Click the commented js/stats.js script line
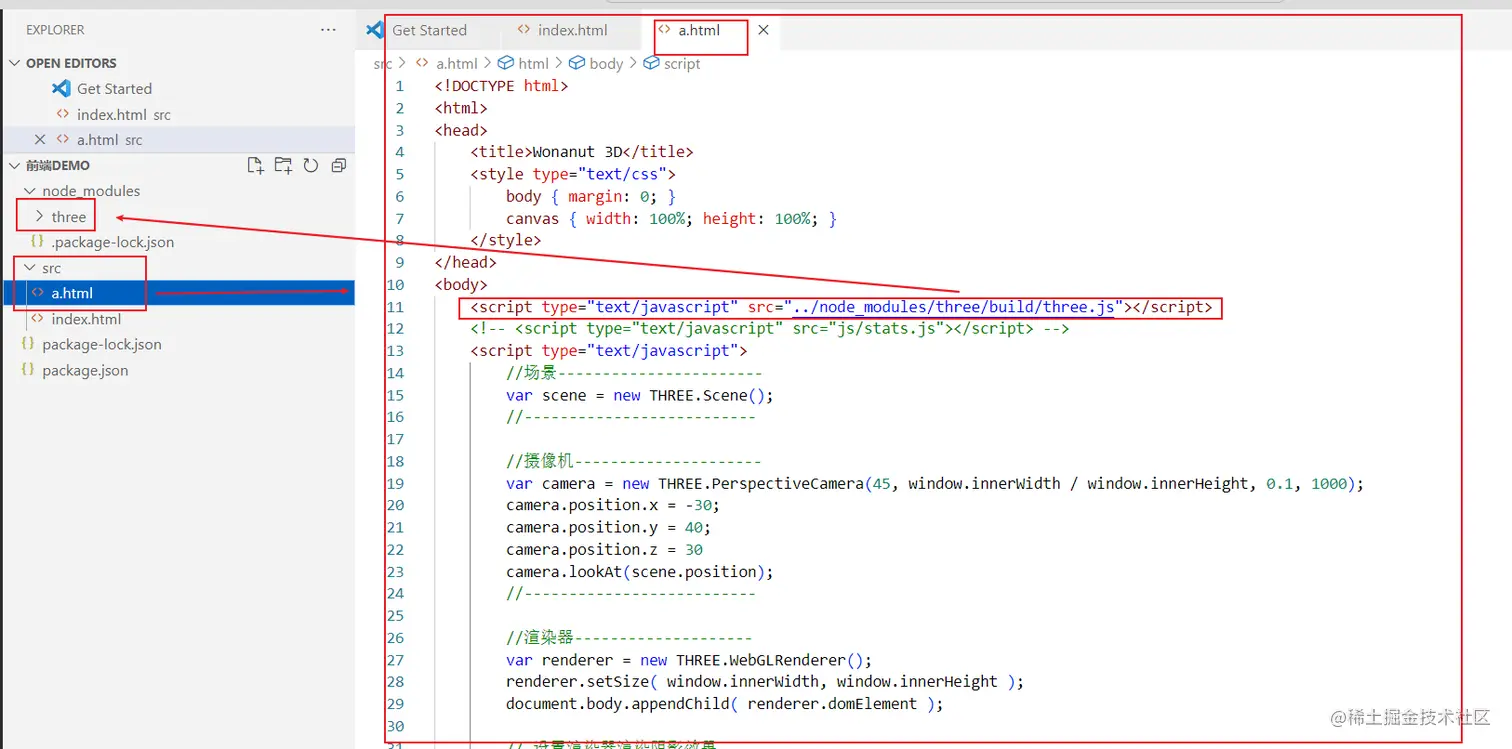The image size is (1512, 749). (770, 328)
